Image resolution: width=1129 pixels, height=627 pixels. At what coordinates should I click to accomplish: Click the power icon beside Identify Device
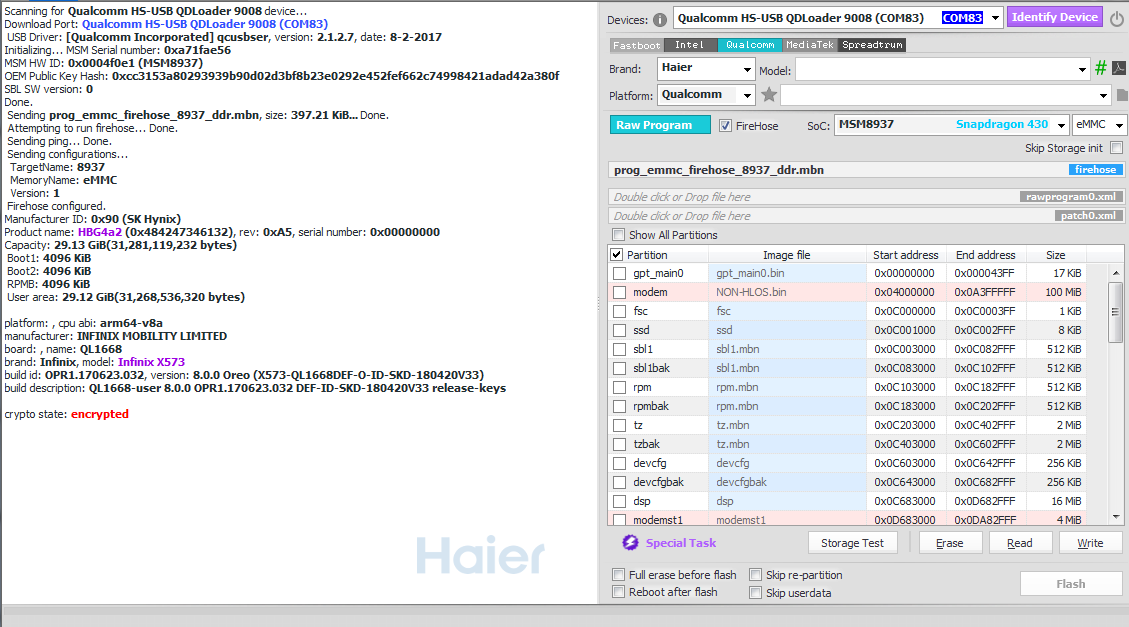(1116, 19)
